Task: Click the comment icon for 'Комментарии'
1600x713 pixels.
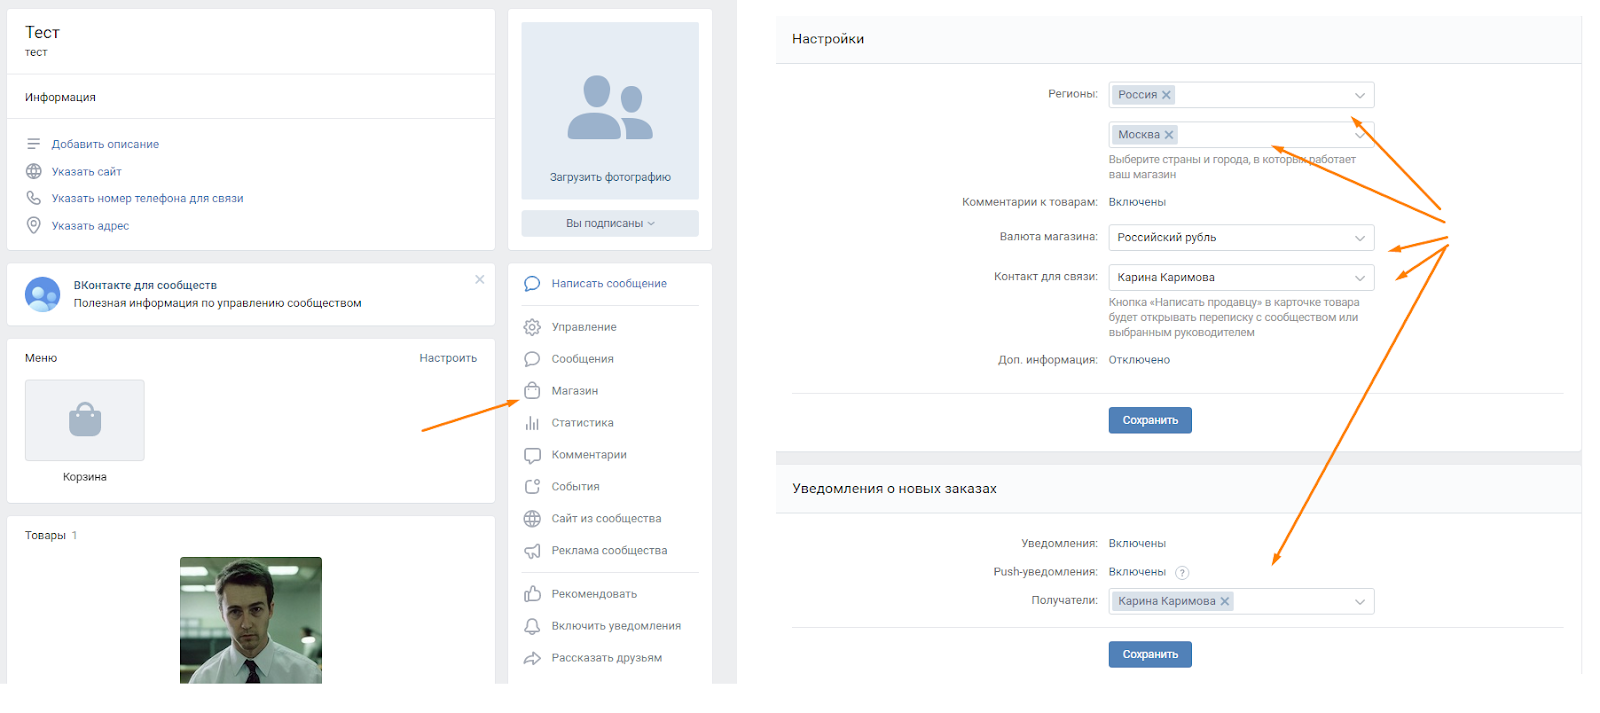Action: 532,455
